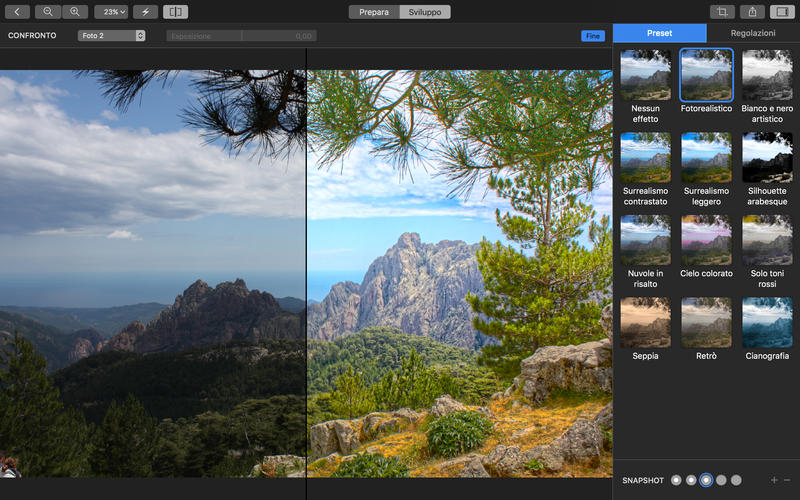Zoom out with the minus magnifier
Screen dimensions: 800x500
tap(48, 12)
